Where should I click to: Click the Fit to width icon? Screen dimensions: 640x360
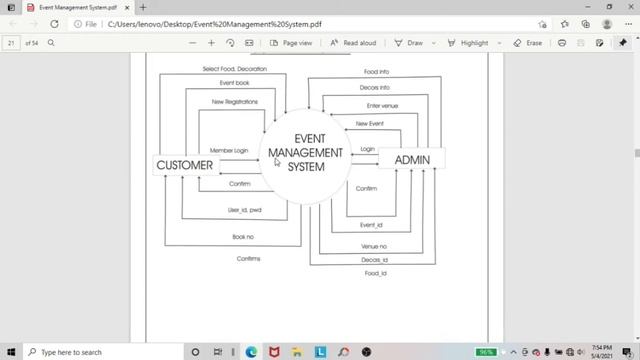click(249, 43)
